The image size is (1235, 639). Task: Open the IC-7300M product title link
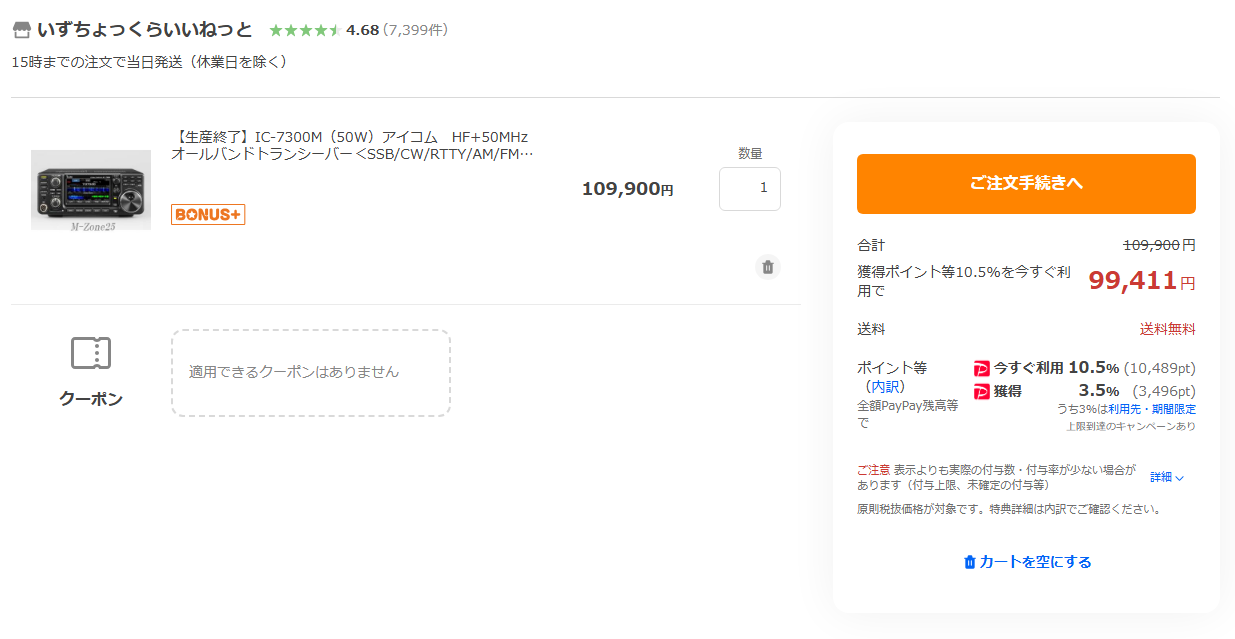coord(351,146)
